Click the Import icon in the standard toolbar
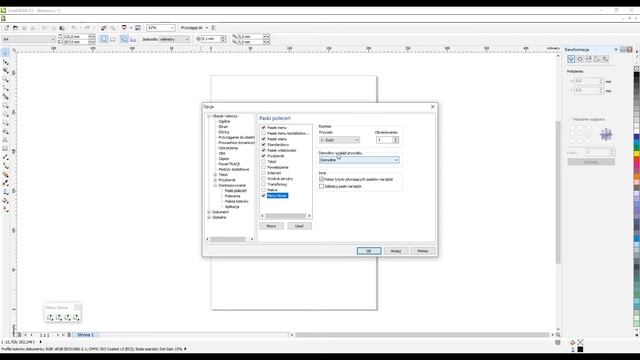The image size is (640, 360). tap(104, 28)
